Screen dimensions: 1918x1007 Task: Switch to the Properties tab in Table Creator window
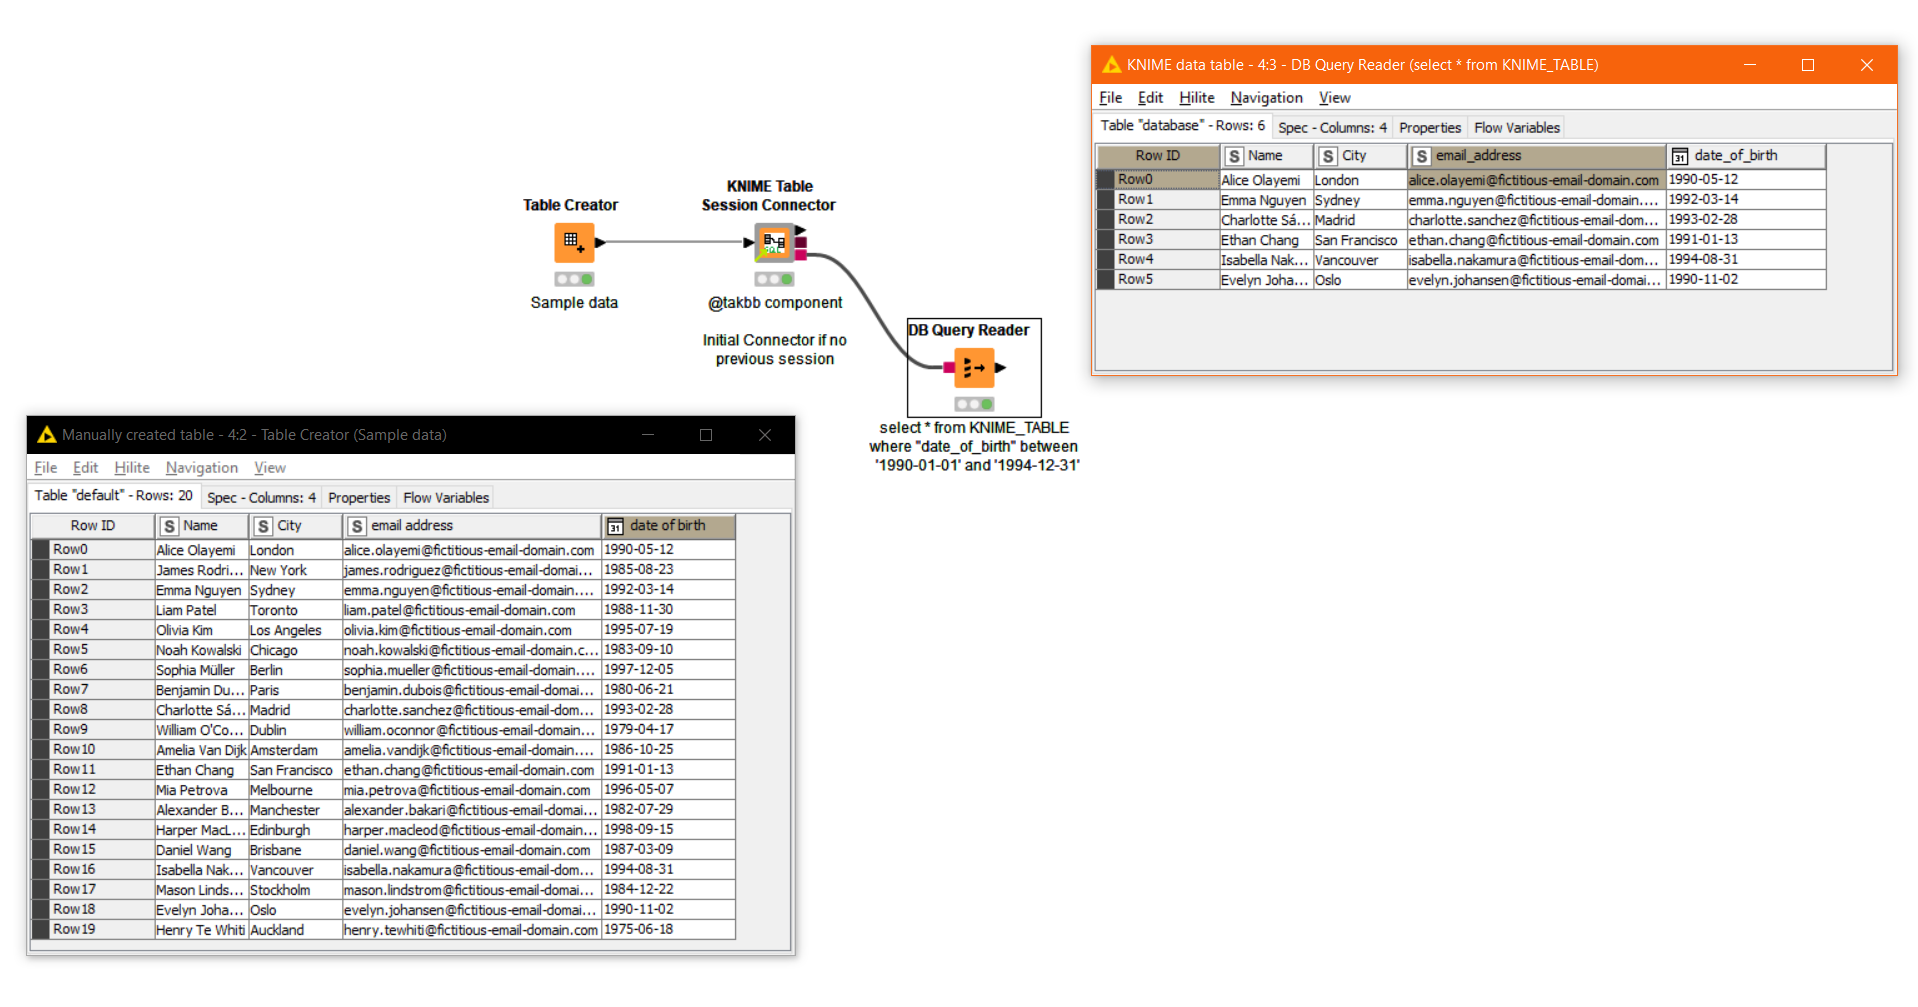(358, 497)
